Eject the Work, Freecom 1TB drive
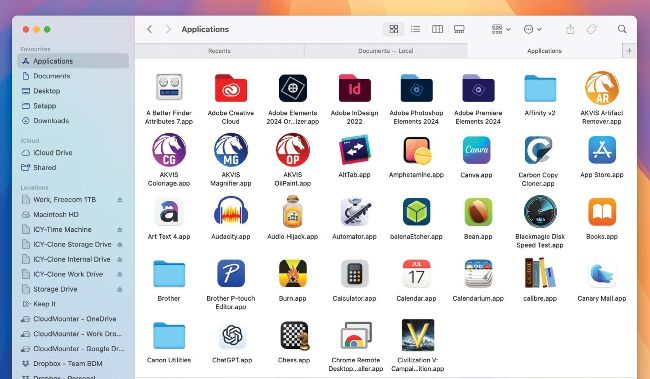 [x=120, y=199]
